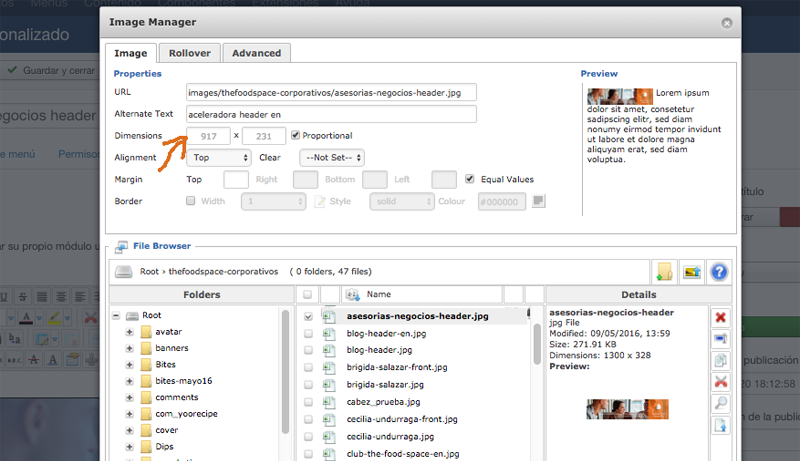Open the File Browser help icon

tap(719, 272)
